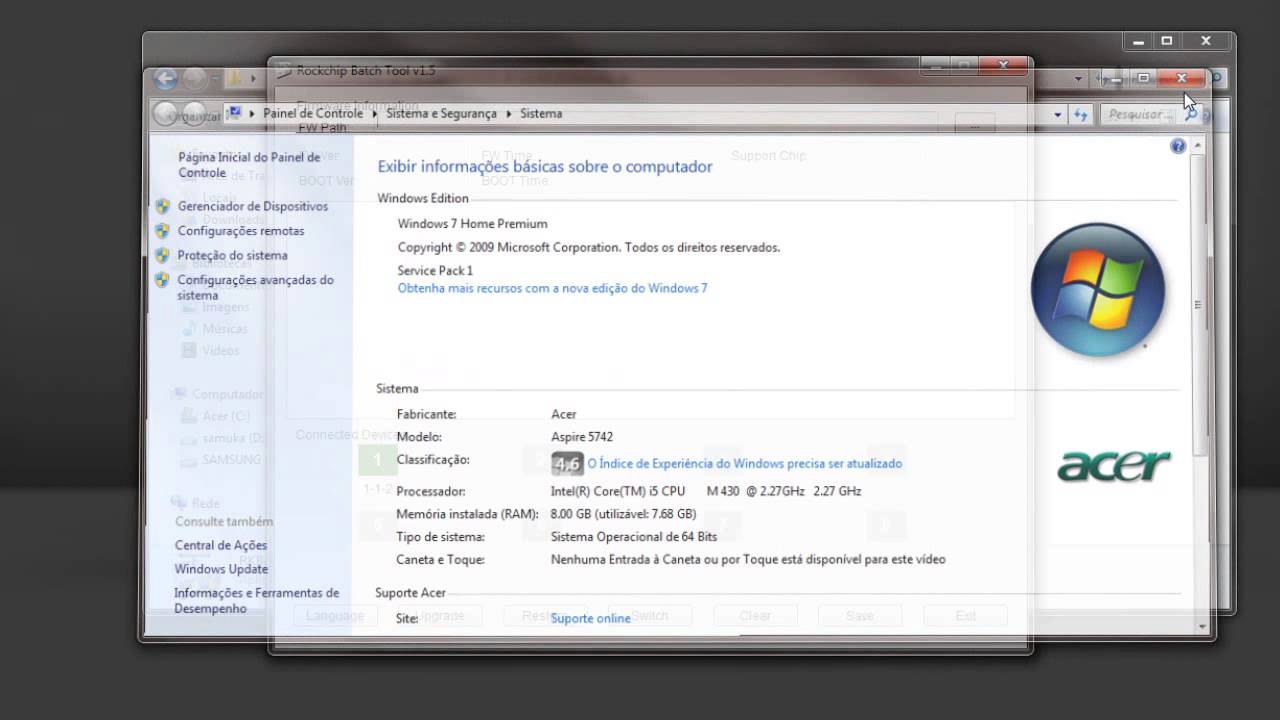Click Copyright 2009 Microsoft Corporation text
This screenshot has width=1280, height=720.
pyautogui.click(x=589, y=247)
